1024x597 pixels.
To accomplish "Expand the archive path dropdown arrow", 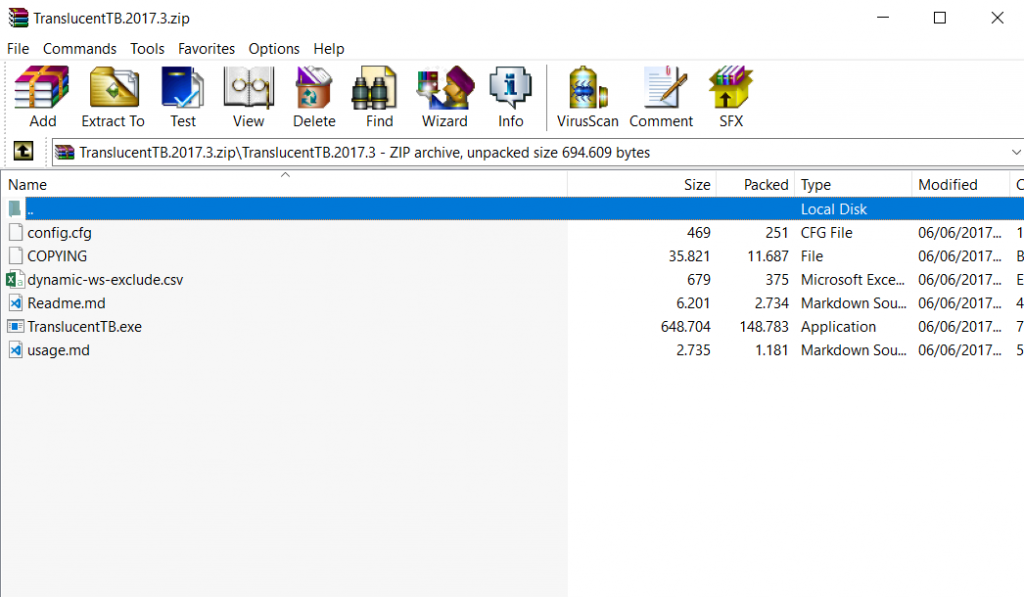I will tap(1016, 152).
